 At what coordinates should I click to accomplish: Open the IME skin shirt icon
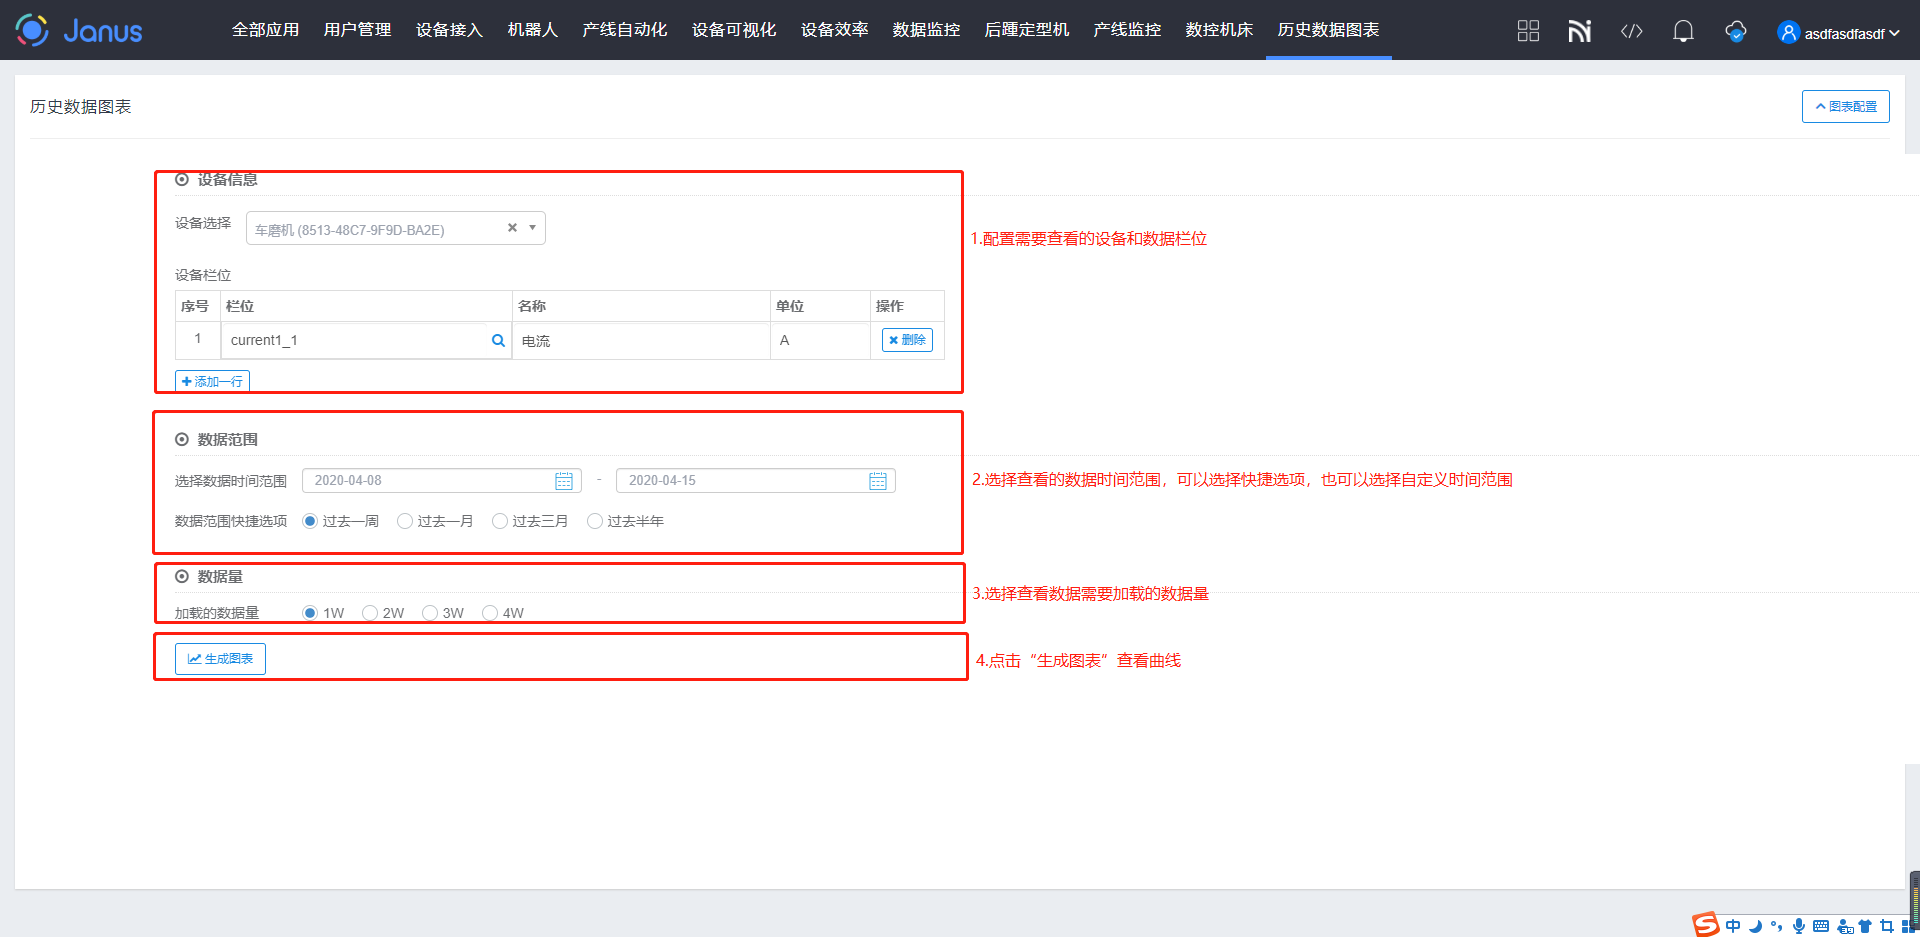(1865, 926)
